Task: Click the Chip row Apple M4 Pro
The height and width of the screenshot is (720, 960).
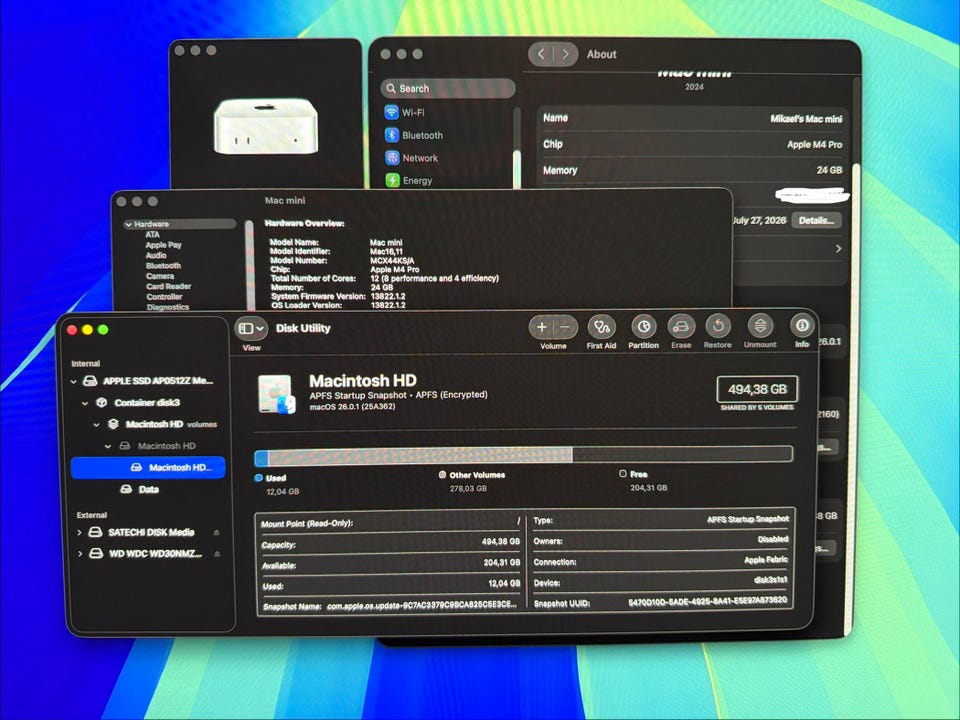Action: [692, 144]
